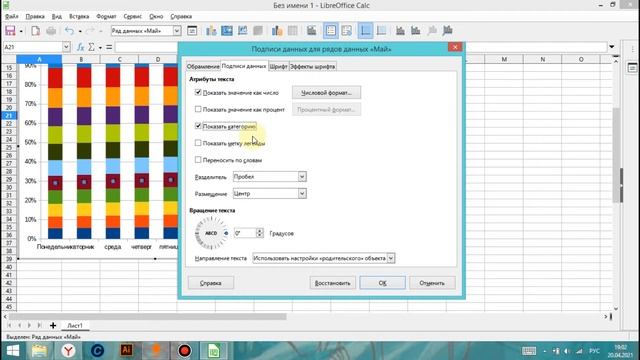This screenshot has height=360, width=640.
Task: Click the OK button
Action: tap(382, 283)
